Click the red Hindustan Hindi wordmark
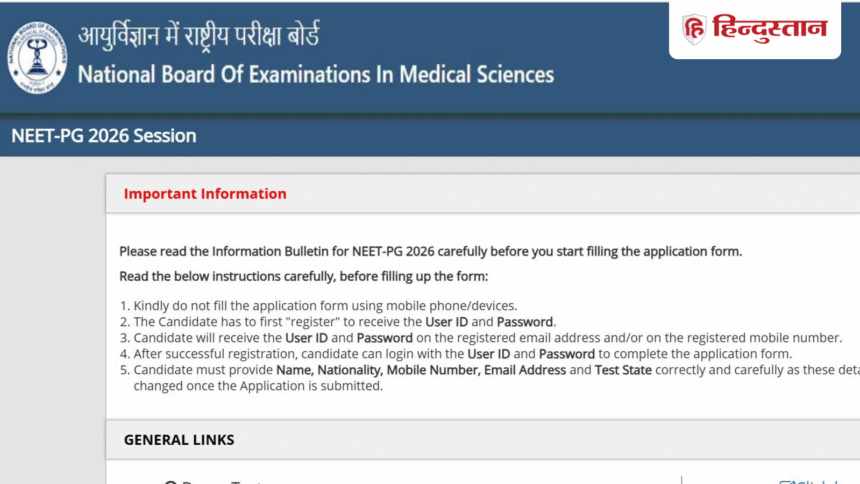This screenshot has height=484, width=860. click(x=770, y=29)
